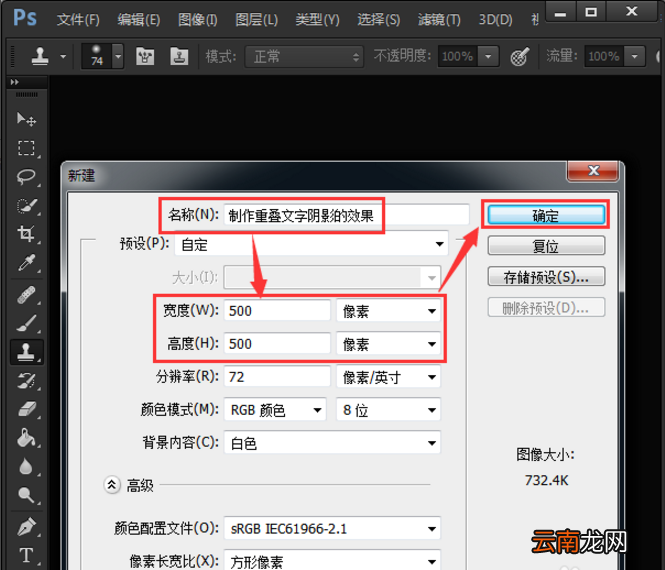Screen dimensions: 665x570
Task: Minimize the Photoshop window
Action: 560,11
